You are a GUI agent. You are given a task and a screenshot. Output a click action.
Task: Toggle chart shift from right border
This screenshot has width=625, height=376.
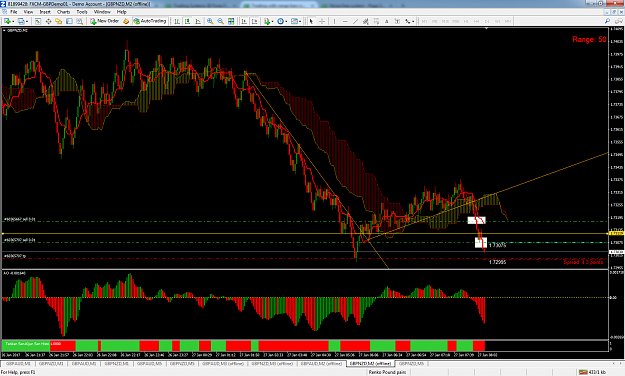(254, 21)
